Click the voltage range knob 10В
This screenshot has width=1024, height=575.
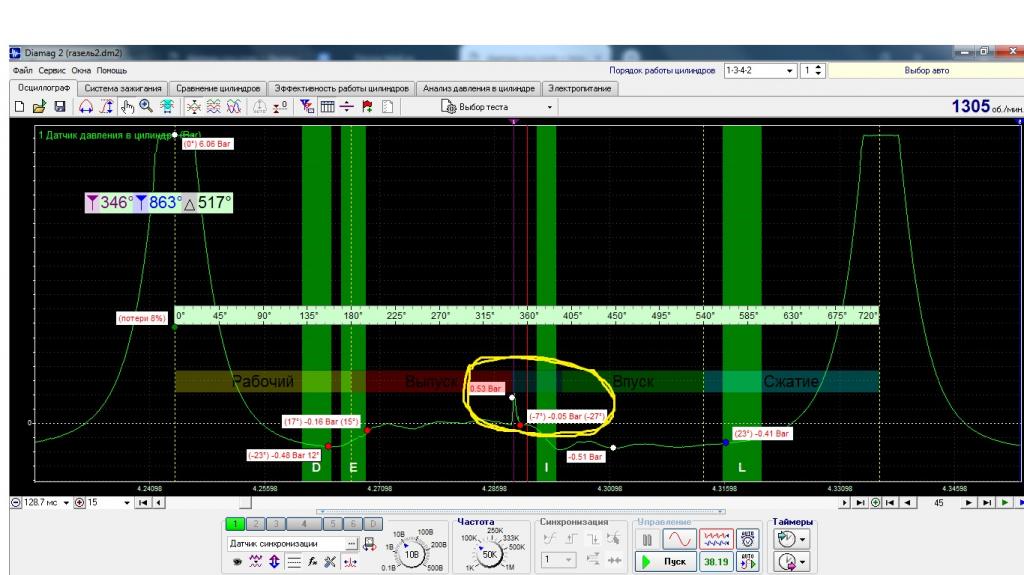411,554
